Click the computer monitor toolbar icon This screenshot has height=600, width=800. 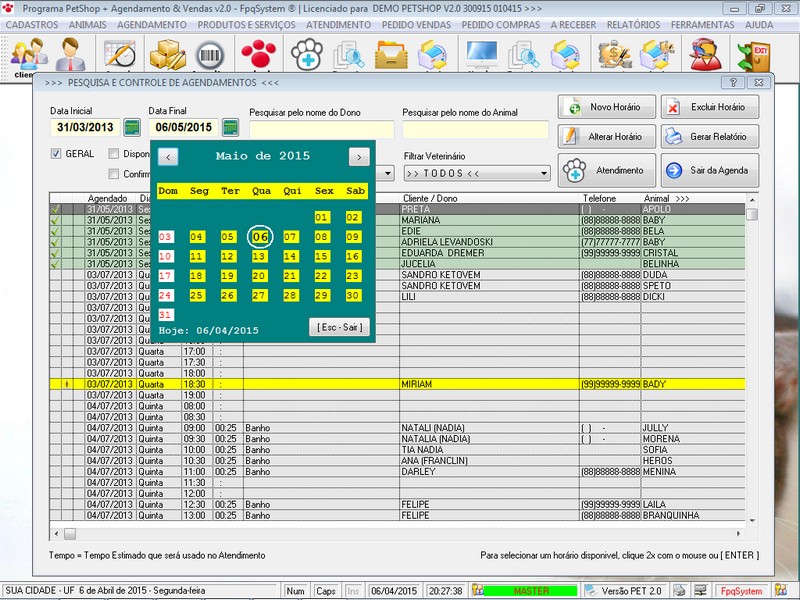click(x=482, y=54)
